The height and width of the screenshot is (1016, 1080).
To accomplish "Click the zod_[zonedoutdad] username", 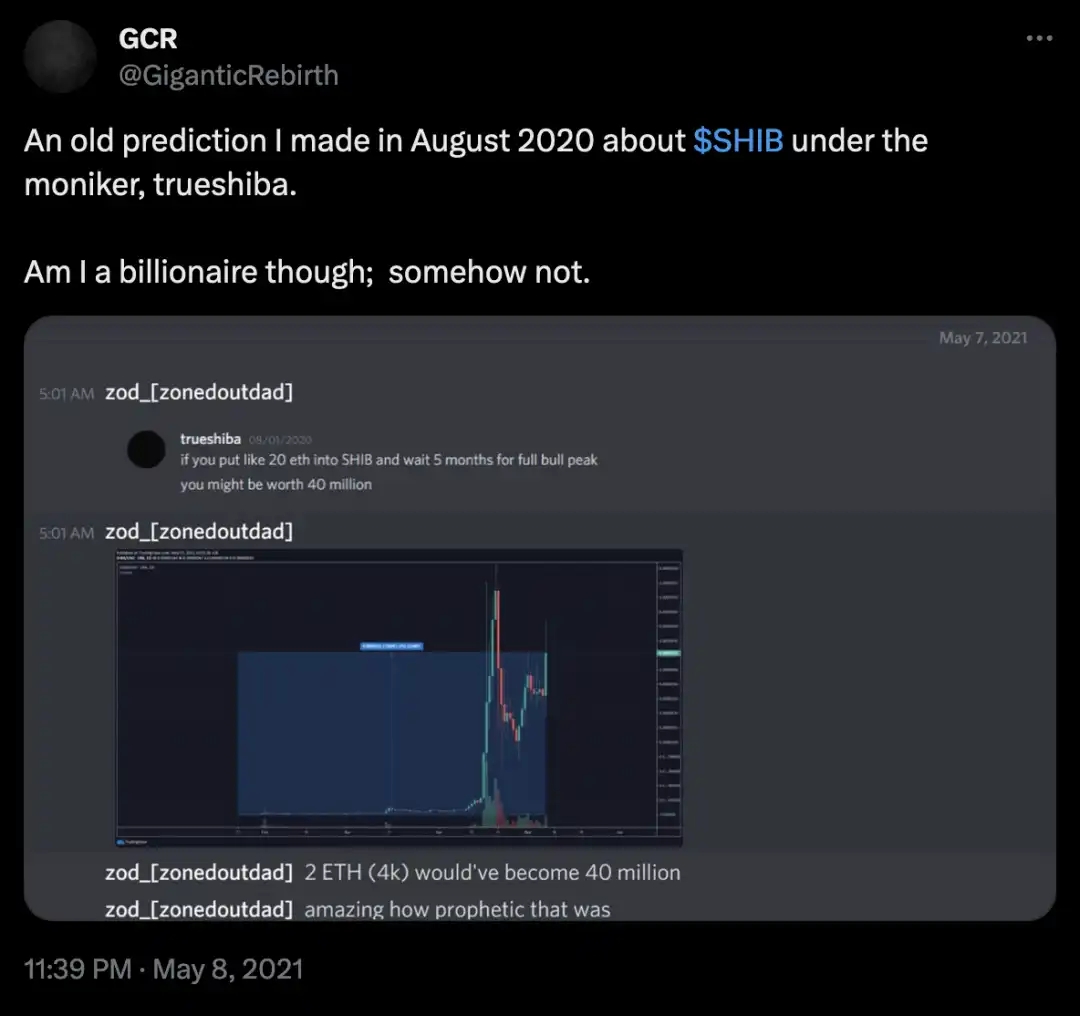I will click(198, 392).
